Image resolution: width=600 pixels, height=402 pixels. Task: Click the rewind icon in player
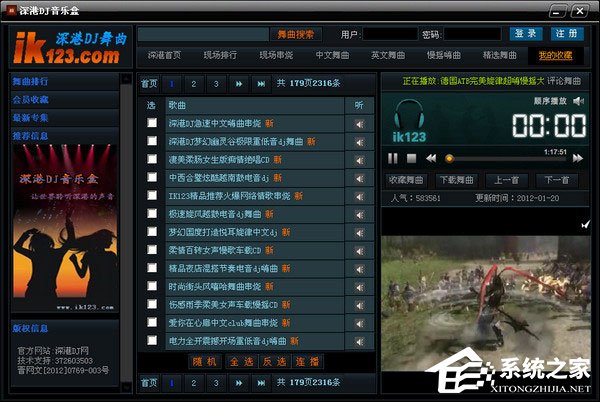(431, 158)
